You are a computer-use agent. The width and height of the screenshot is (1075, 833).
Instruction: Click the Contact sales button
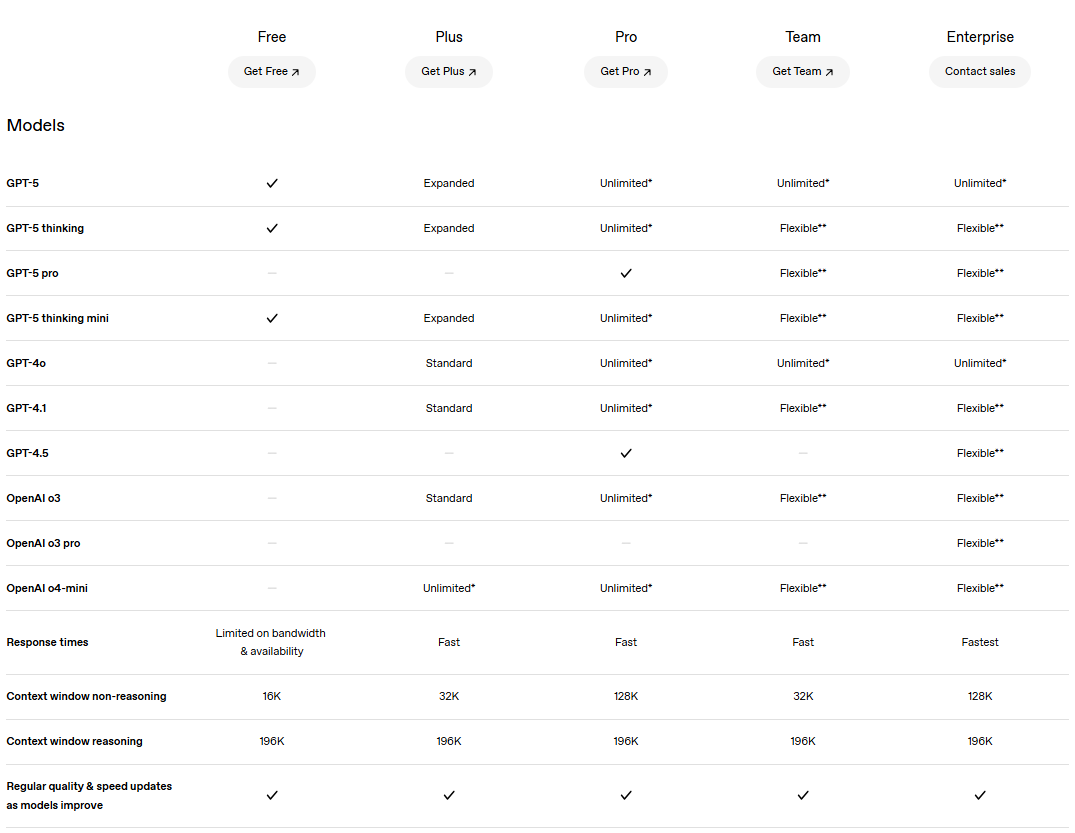pyautogui.click(x=980, y=72)
